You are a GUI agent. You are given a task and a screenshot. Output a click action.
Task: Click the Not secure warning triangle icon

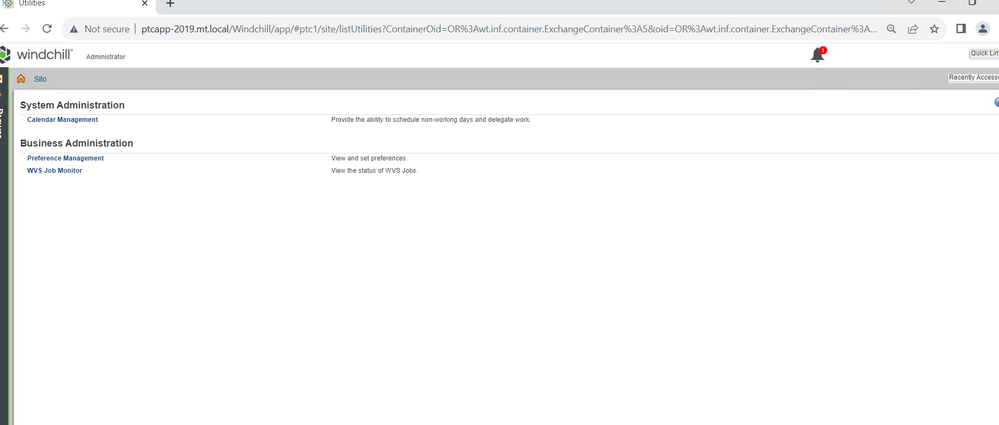point(74,29)
